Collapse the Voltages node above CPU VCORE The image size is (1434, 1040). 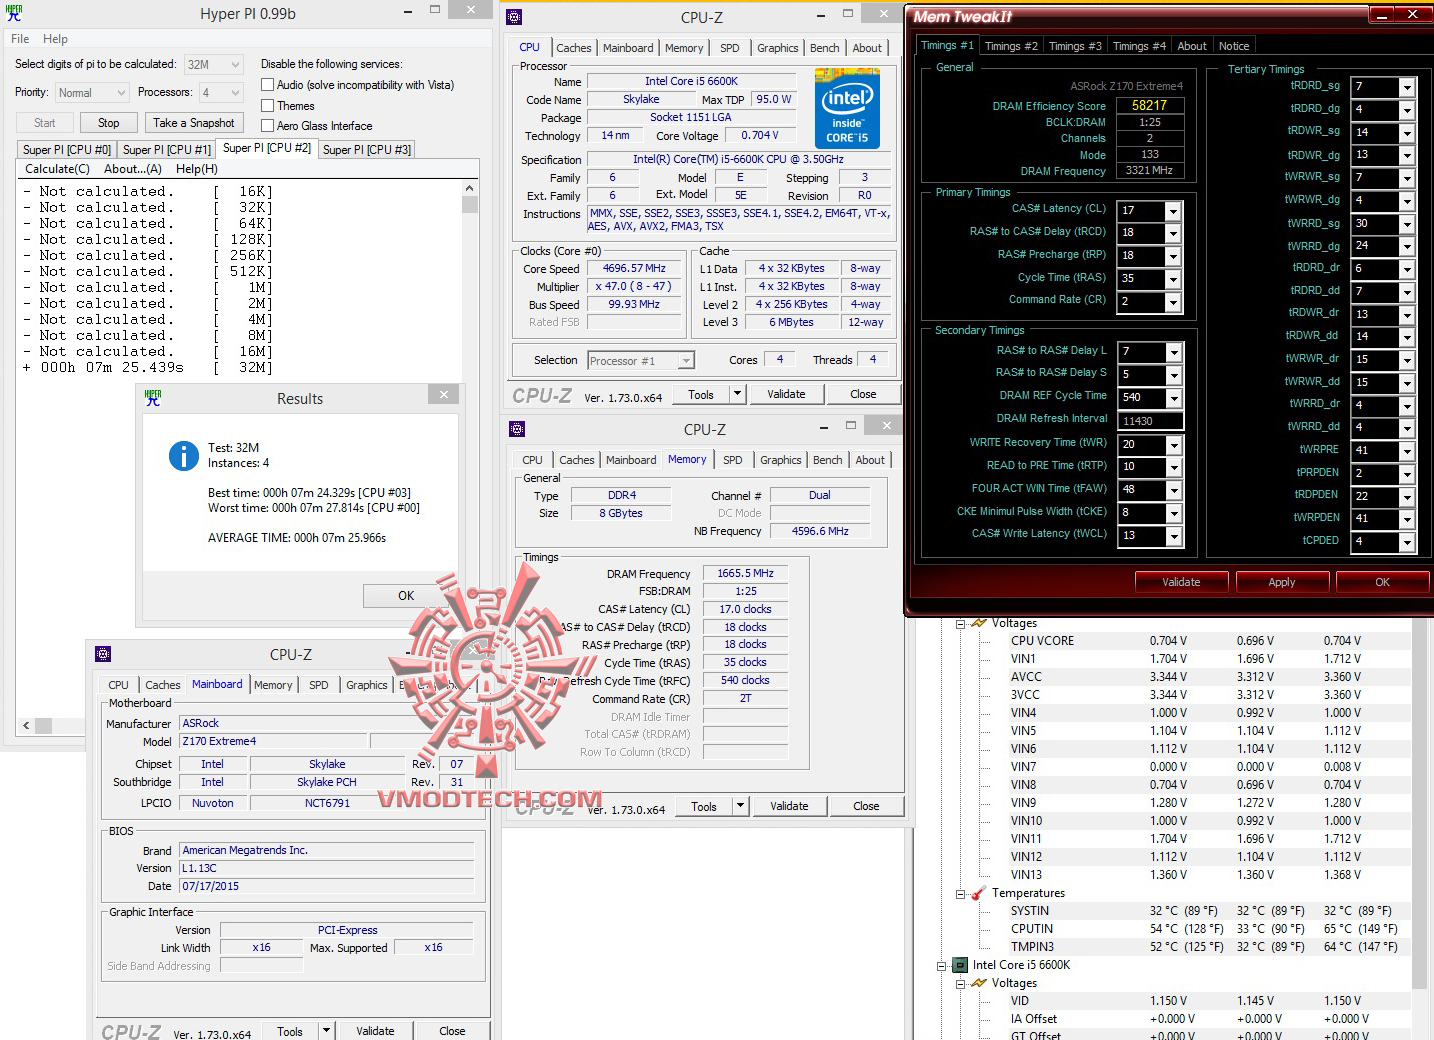coord(960,623)
